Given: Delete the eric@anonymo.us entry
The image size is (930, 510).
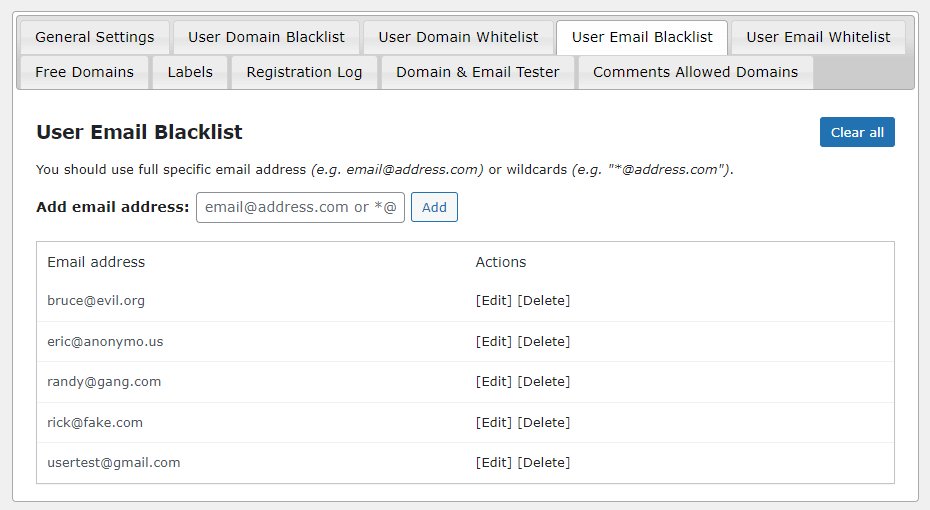Looking at the screenshot, I should tap(544, 342).
